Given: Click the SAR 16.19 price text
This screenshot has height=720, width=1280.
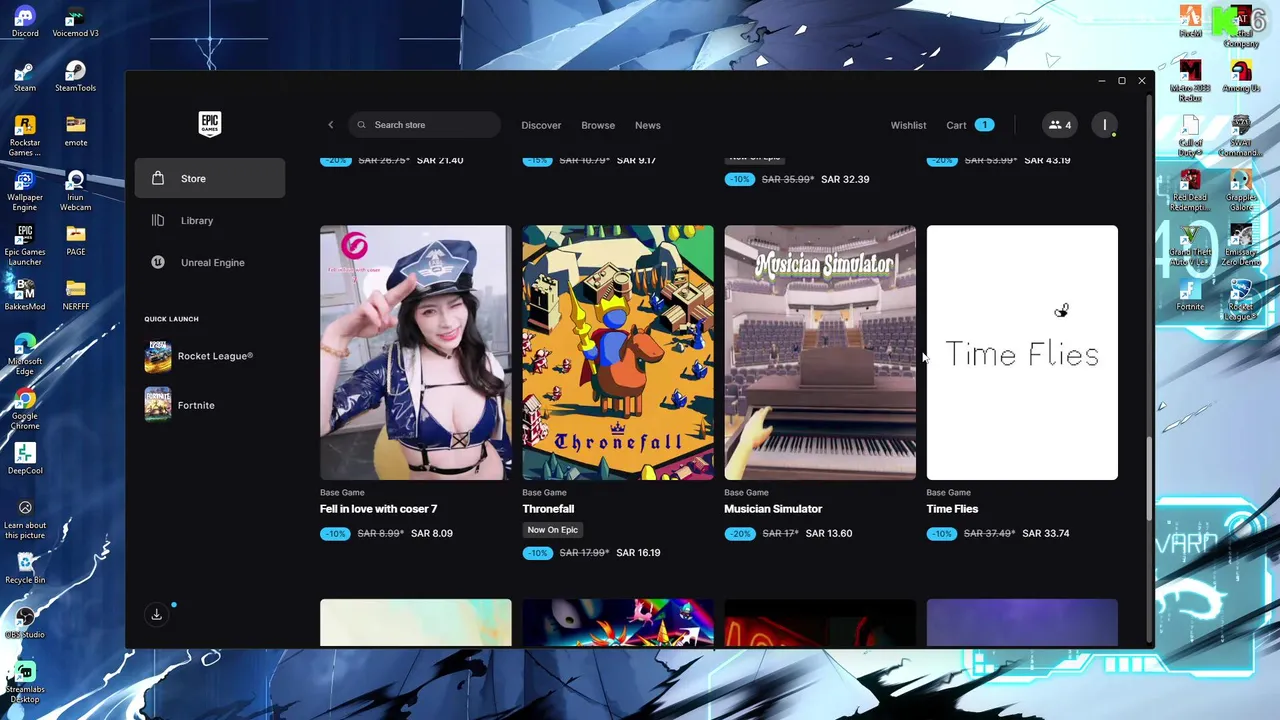Looking at the screenshot, I should pos(638,553).
